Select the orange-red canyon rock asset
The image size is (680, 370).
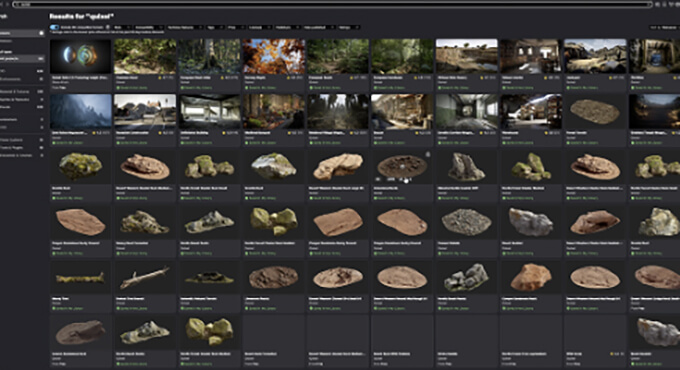(530, 277)
